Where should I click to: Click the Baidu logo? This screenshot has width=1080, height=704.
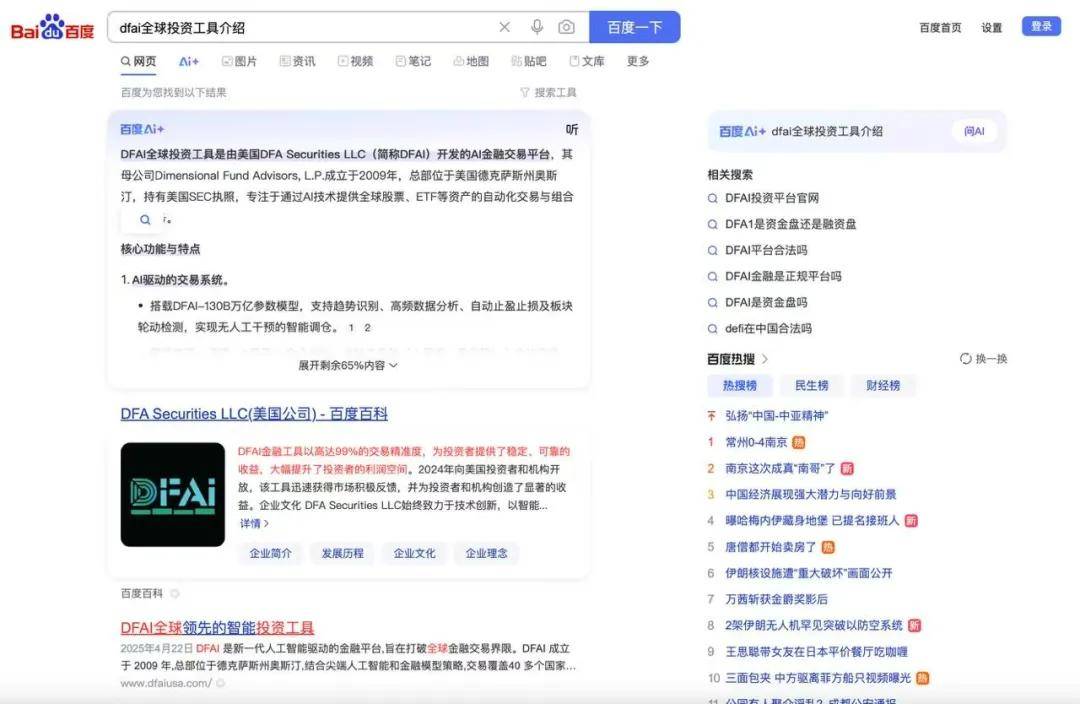(x=52, y=28)
